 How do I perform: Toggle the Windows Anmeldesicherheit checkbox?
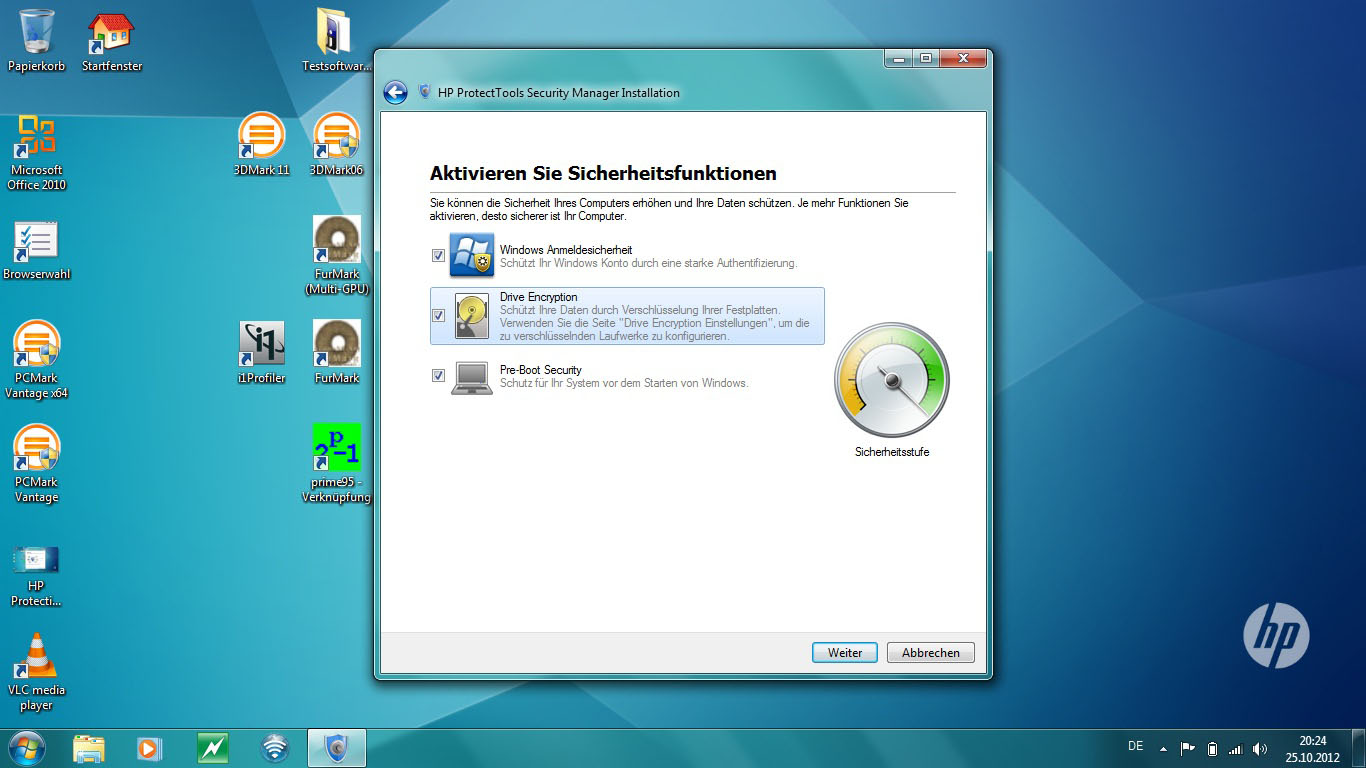click(x=438, y=255)
